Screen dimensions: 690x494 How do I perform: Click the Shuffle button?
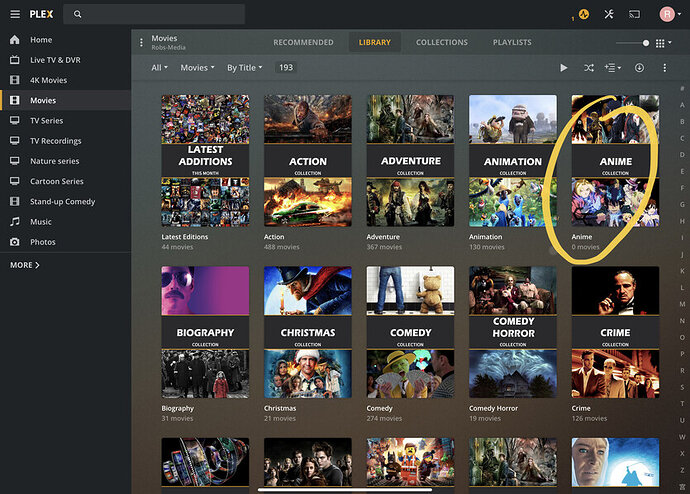tap(589, 68)
